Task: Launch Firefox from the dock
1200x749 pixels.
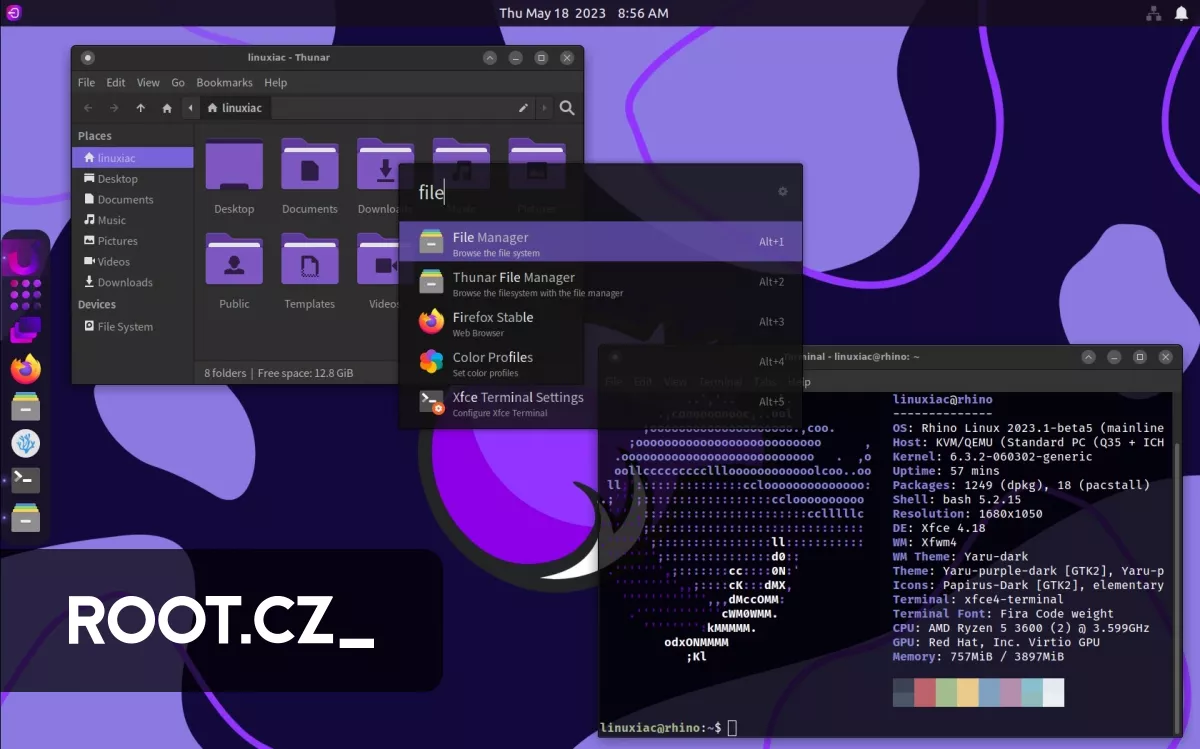Action: click(25, 369)
